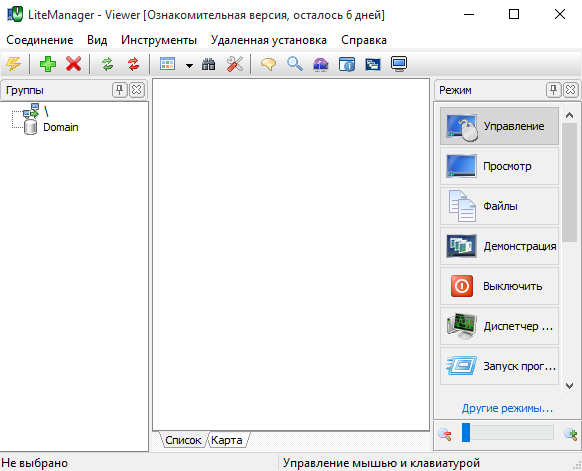
Task: Open the Удаленная установка menu
Action: [269, 40]
